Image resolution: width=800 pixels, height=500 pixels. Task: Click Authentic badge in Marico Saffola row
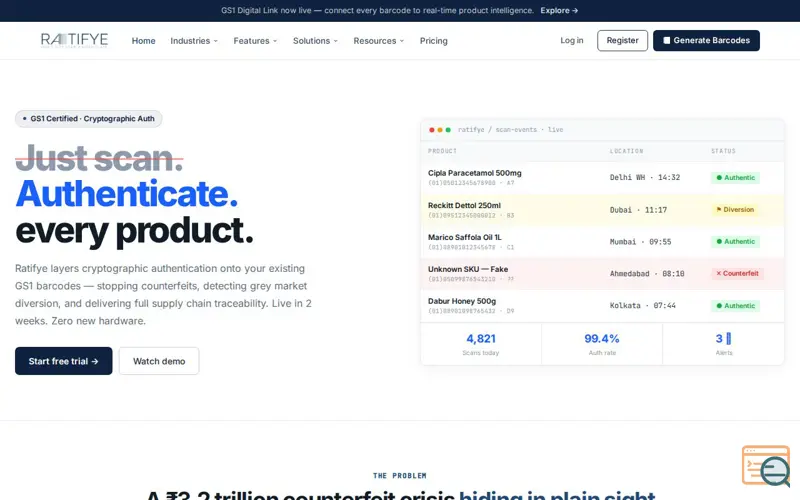pos(735,241)
